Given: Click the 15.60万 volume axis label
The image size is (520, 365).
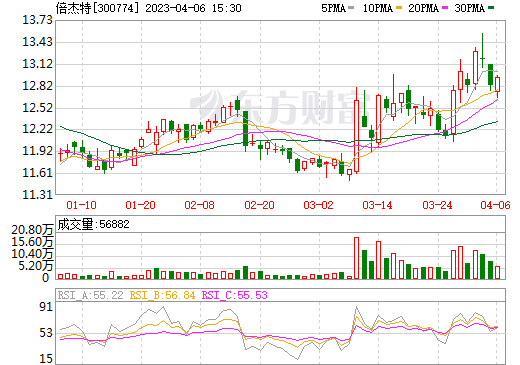Looking at the screenshot, I should [x=32, y=242].
